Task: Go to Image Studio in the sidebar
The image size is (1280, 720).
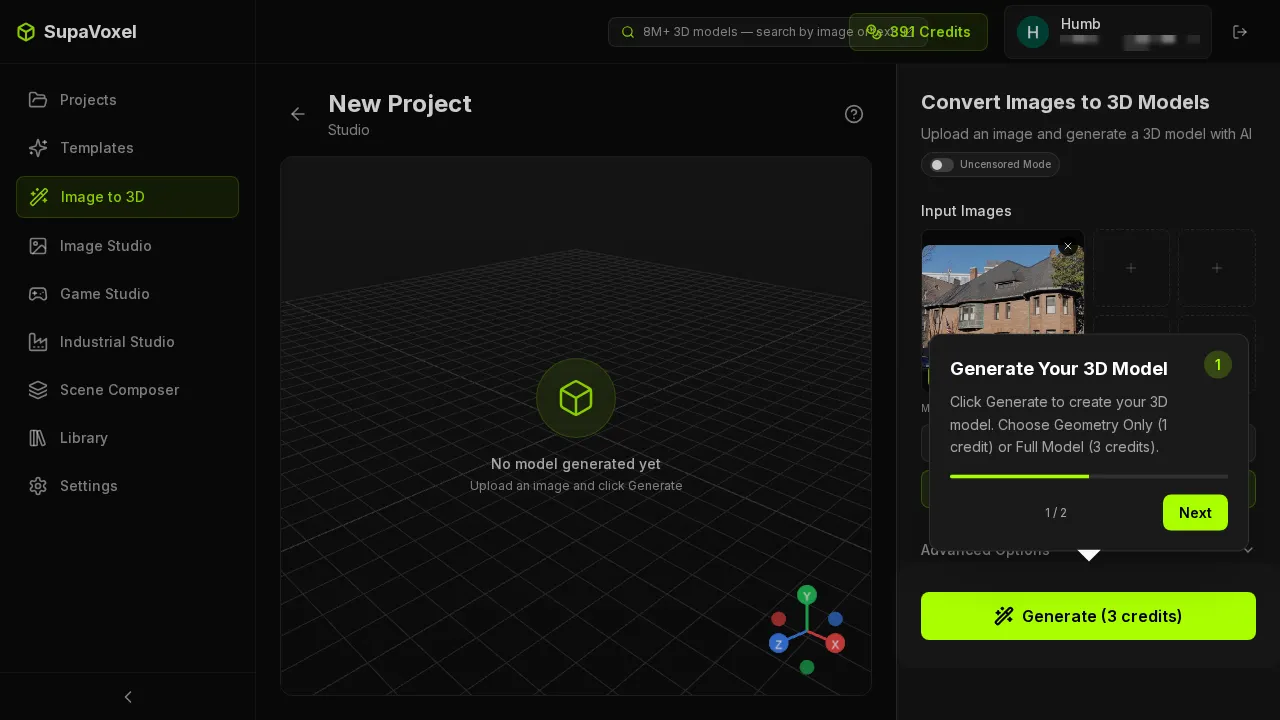Action: click(127, 246)
